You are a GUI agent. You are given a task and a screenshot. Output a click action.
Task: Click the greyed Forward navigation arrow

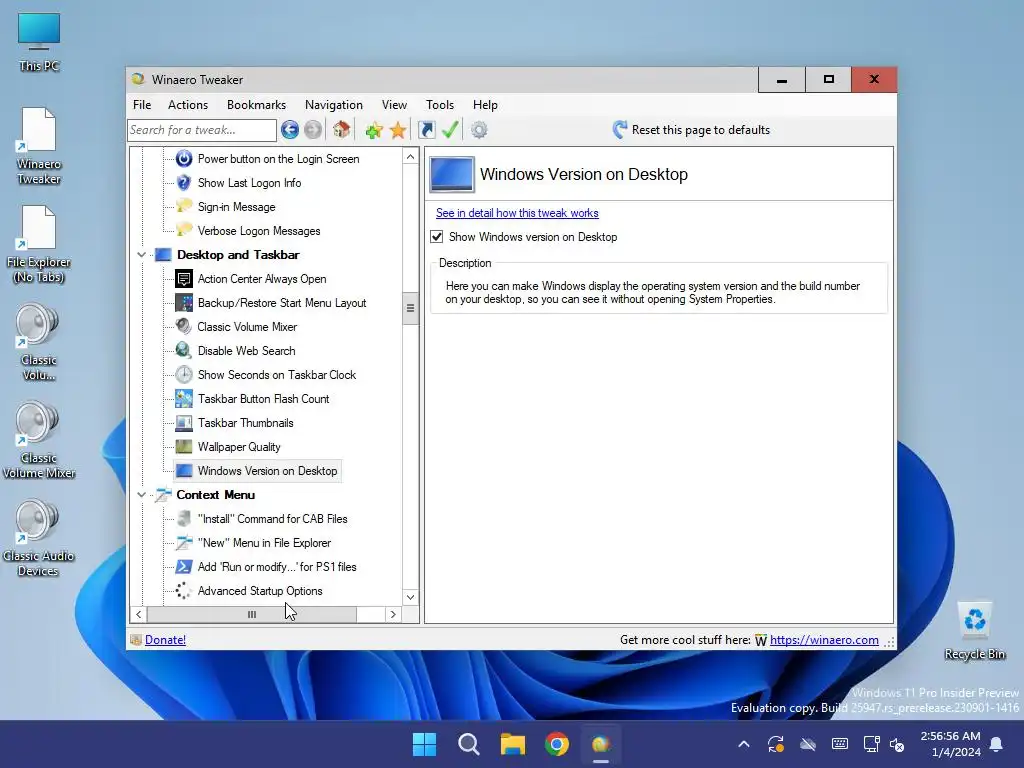(313, 130)
